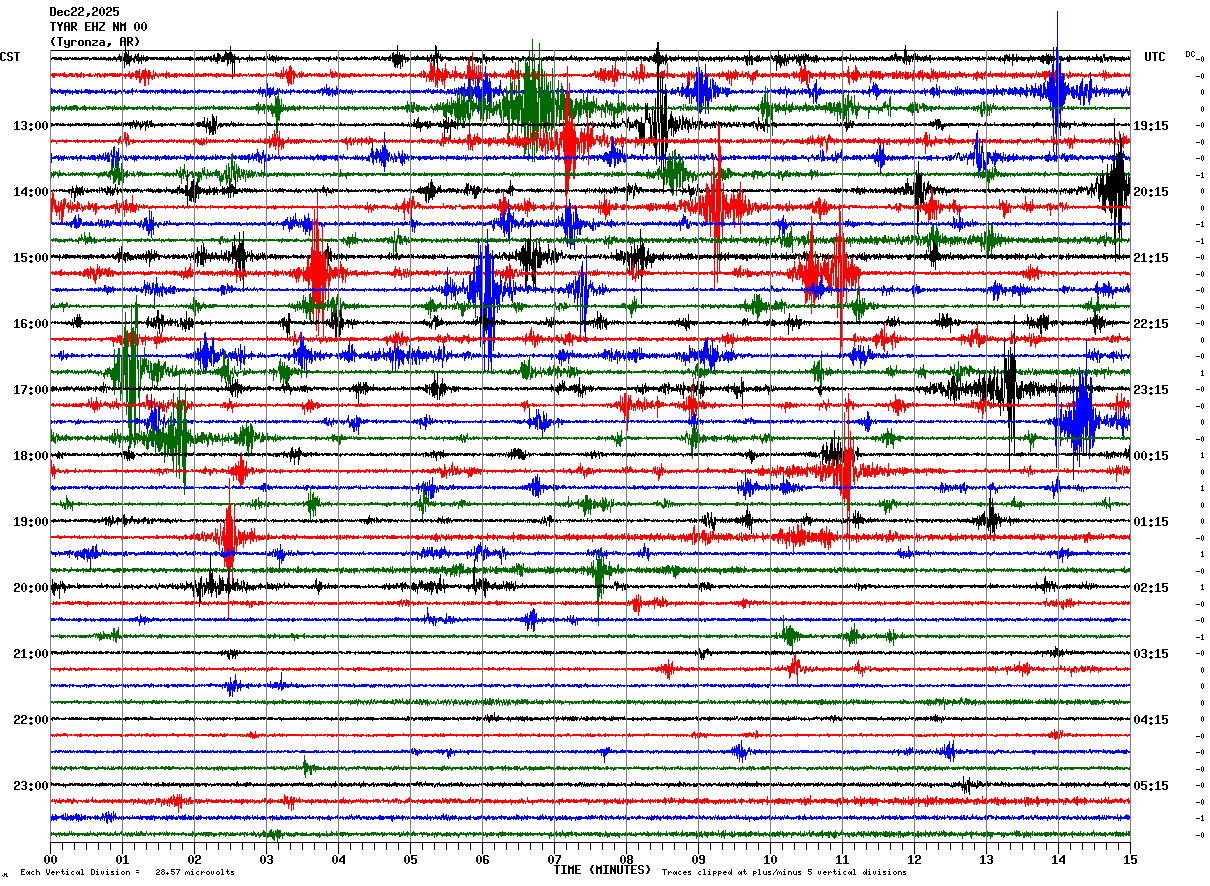Click the Each Vertical Division scale note
This screenshot has height=886, width=1210.
pos(127,873)
